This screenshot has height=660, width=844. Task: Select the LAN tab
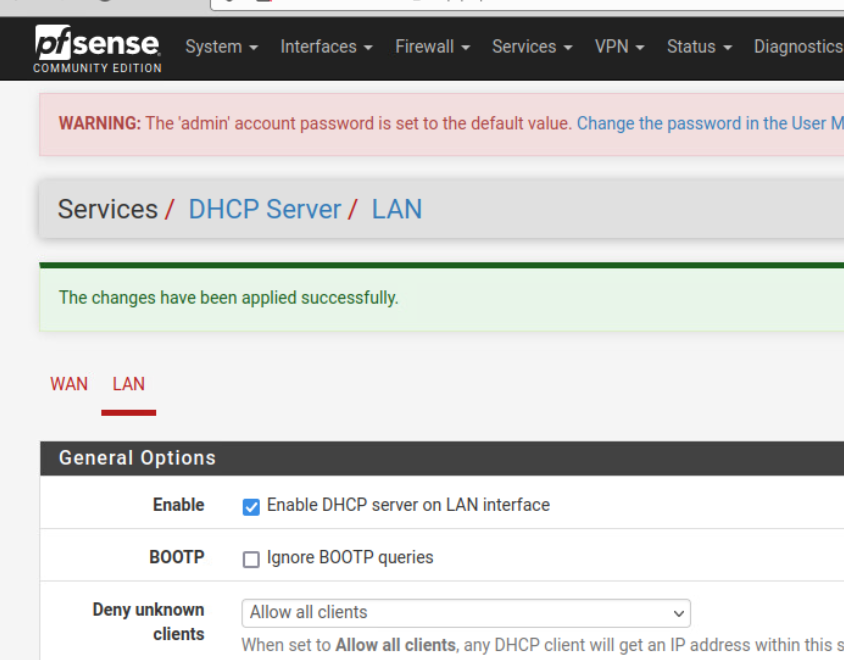click(x=128, y=384)
